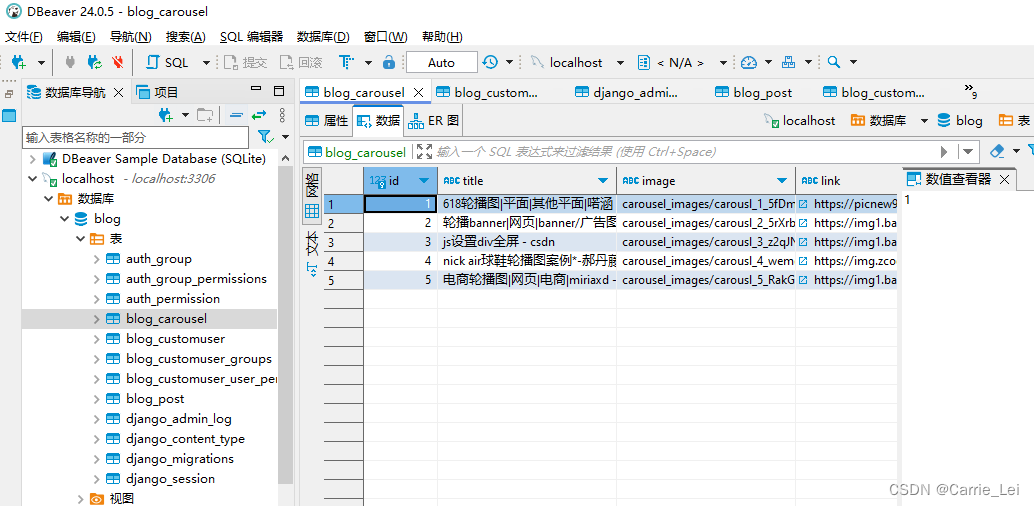Open sort dropdown on title column
The height and width of the screenshot is (506, 1034).
[x=603, y=181]
